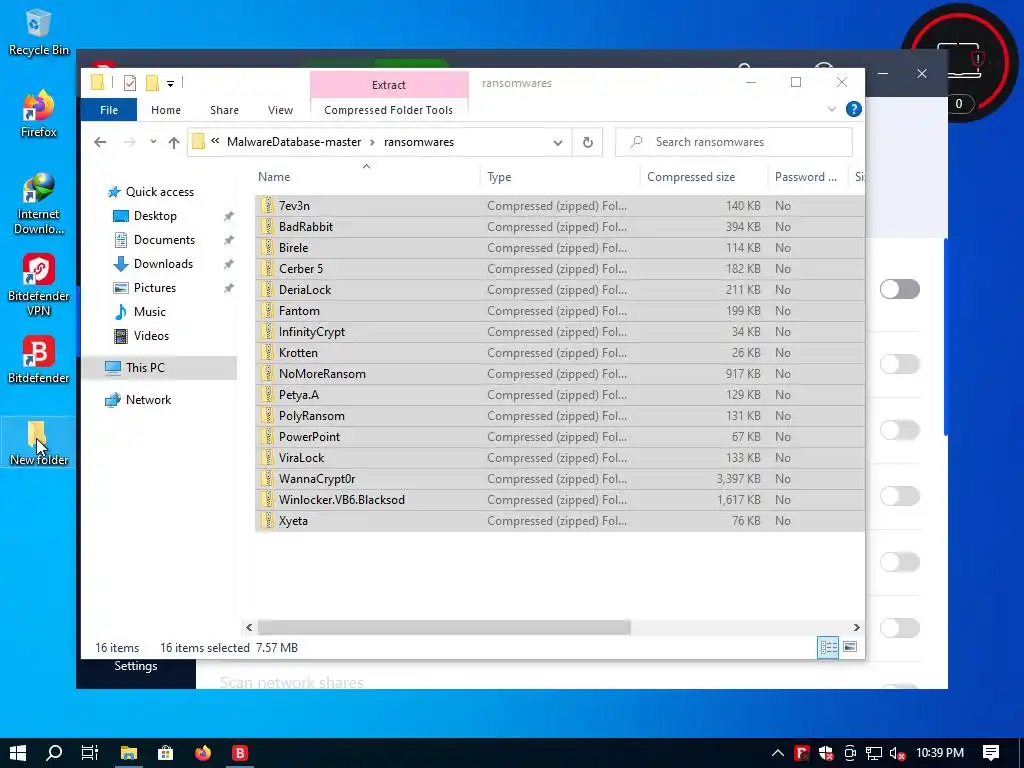Open Microsoft Store taskbar icon
The width and height of the screenshot is (1024, 768).
tap(166, 753)
